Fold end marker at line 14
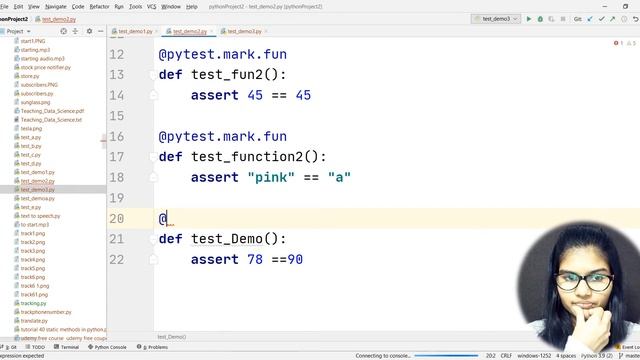Viewport: 640px width, 360px height. [153, 95]
